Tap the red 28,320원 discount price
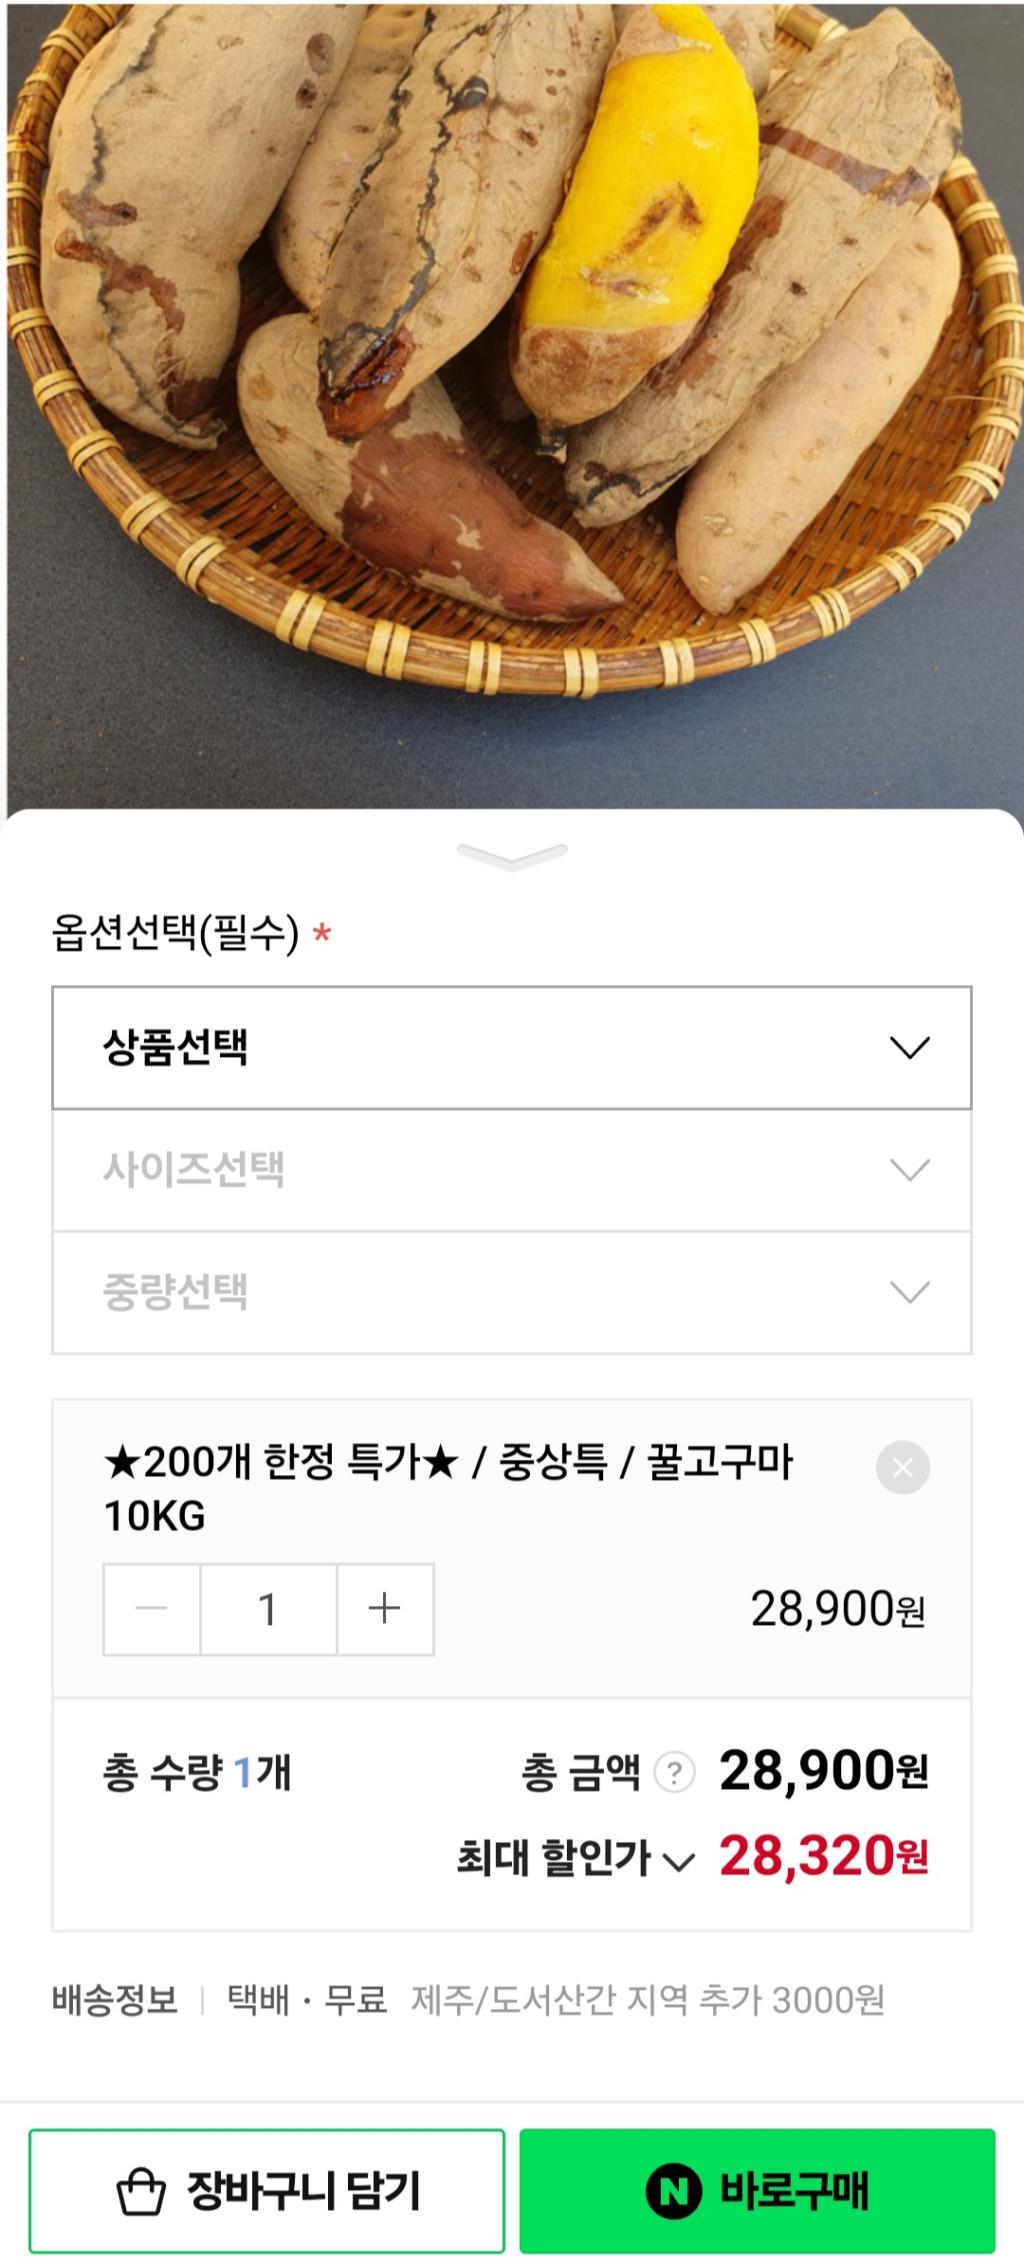 [x=823, y=1857]
